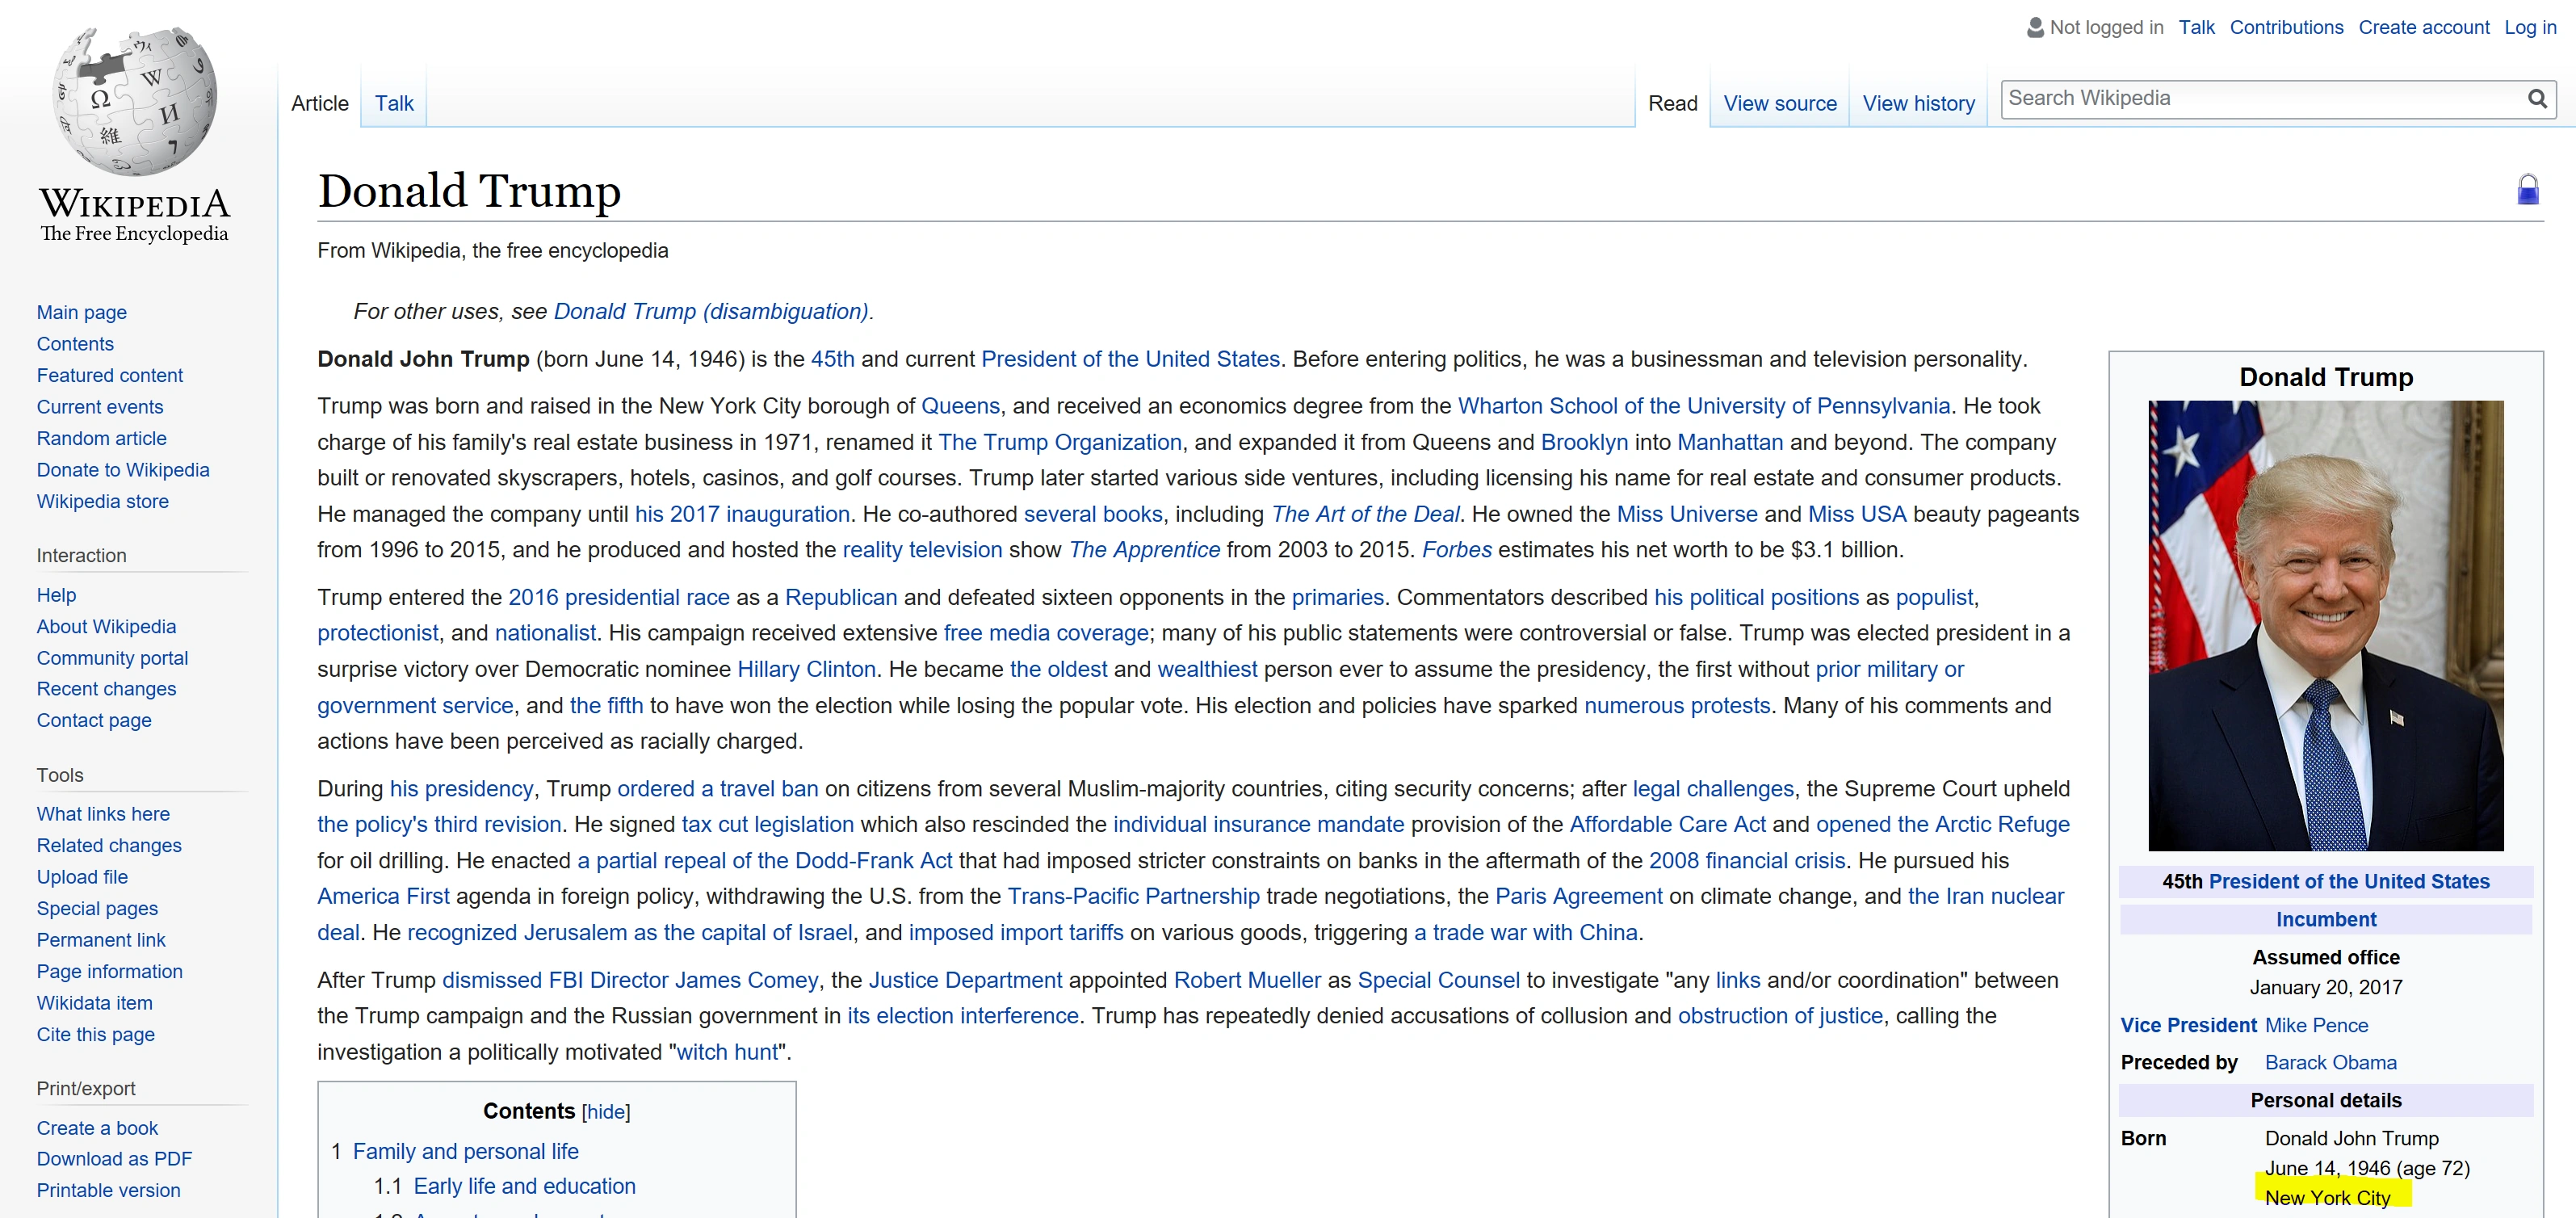
Task: Jump to Early life and education
Action: [524, 1186]
